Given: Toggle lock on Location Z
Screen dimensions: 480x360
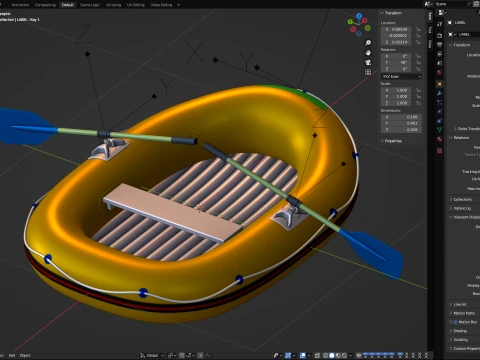Looking at the screenshot, I should (x=418, y=42).
